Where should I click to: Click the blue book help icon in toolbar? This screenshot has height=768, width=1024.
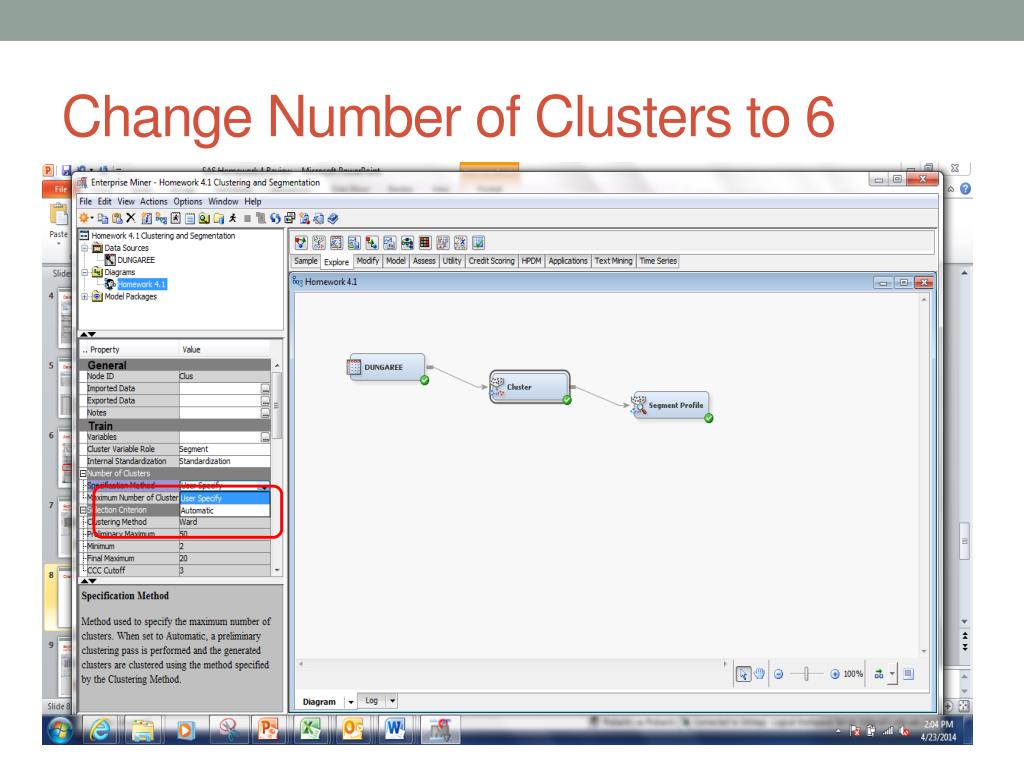pyautogui.click(x=333, y=219)
